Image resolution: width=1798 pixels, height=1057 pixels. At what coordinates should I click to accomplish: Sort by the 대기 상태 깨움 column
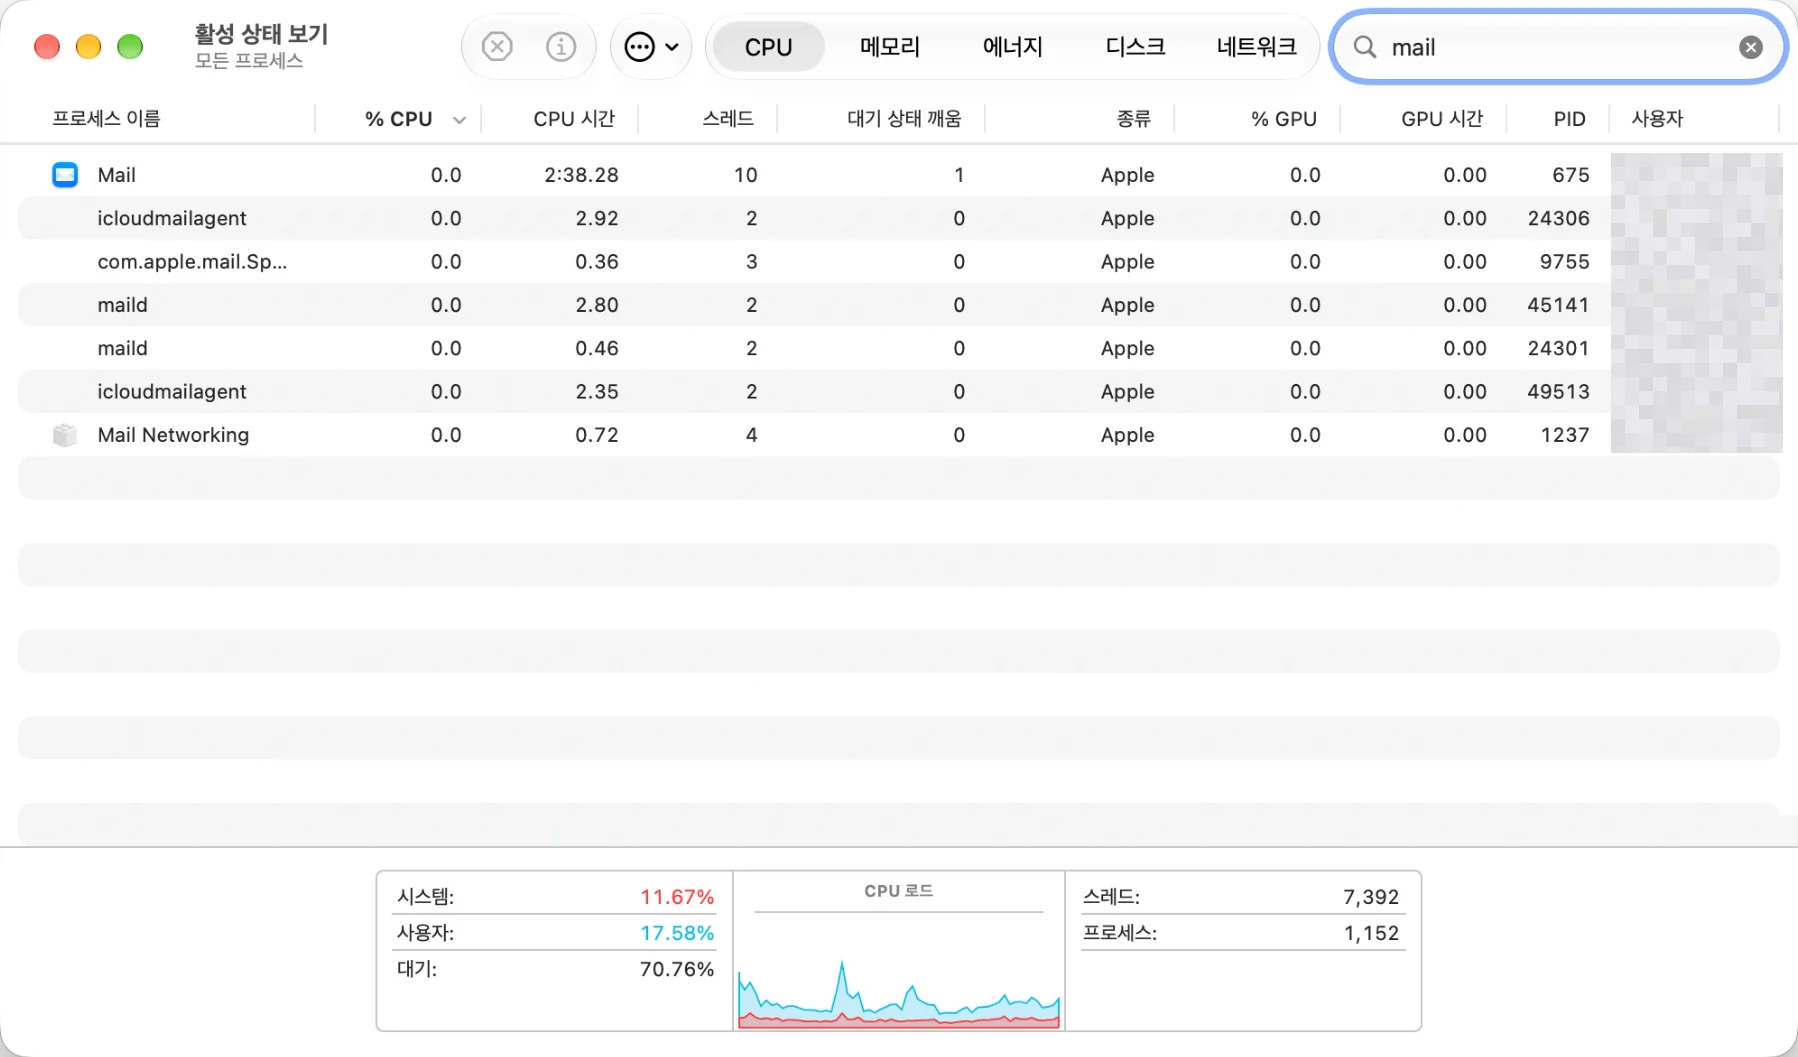(x=904, y=119)
